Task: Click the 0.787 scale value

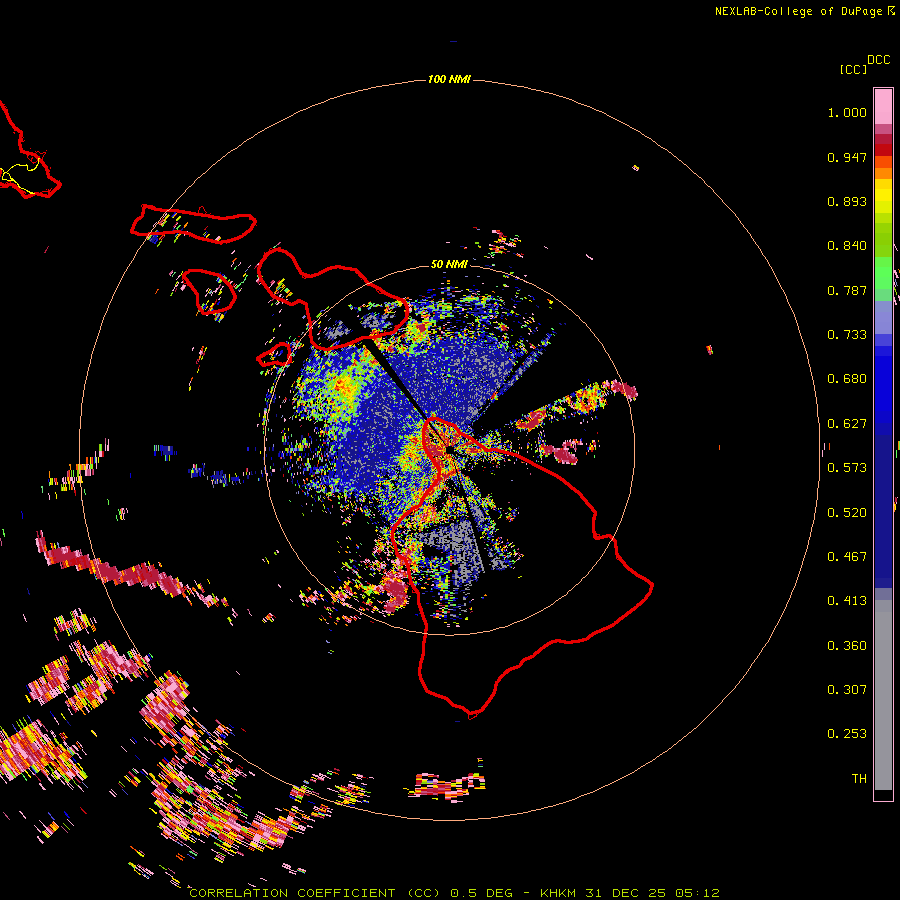Action: (x=847, y=290)
